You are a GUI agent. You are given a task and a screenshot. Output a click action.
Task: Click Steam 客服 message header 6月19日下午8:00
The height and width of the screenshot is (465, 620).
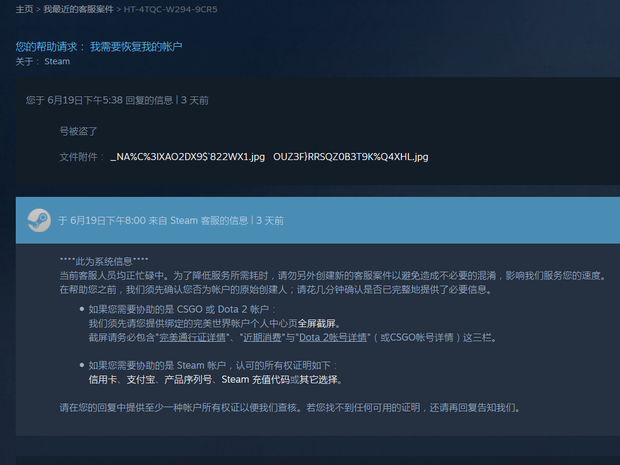171,221
